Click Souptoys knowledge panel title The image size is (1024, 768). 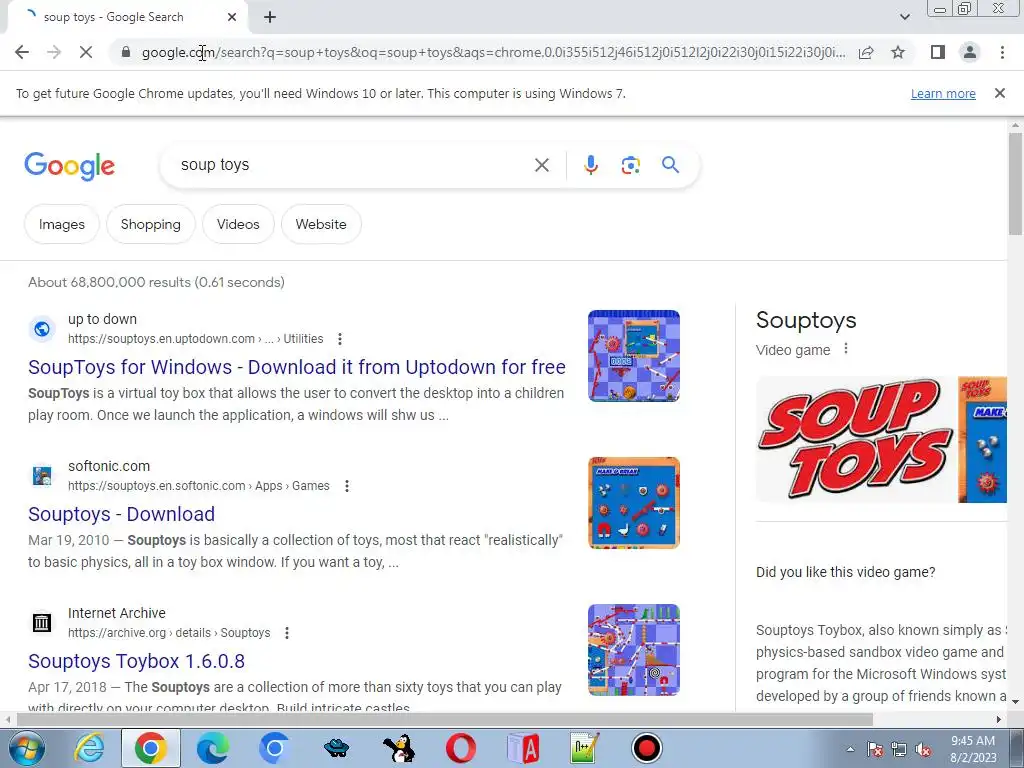pos(806,320)
